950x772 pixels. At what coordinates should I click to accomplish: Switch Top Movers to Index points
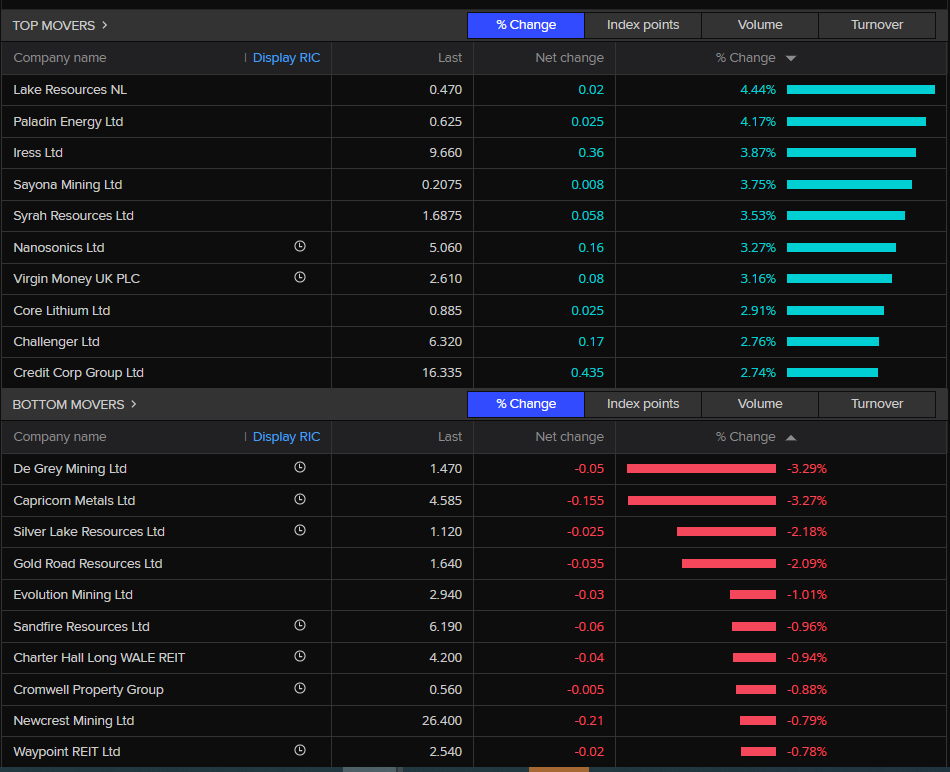[643, 25]
